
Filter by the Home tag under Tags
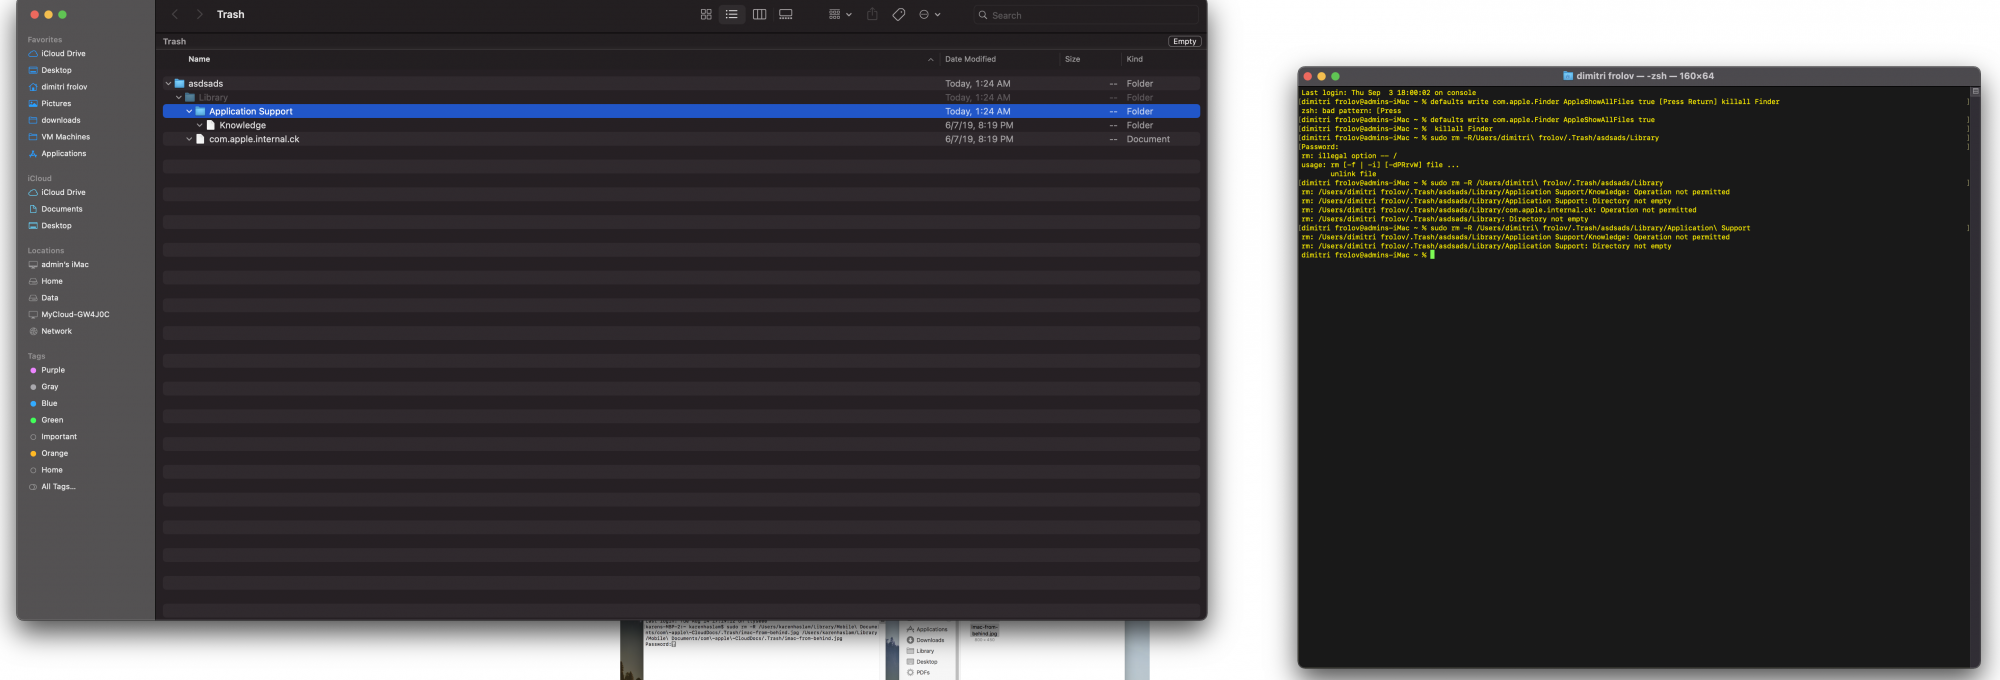pos(52,471)
